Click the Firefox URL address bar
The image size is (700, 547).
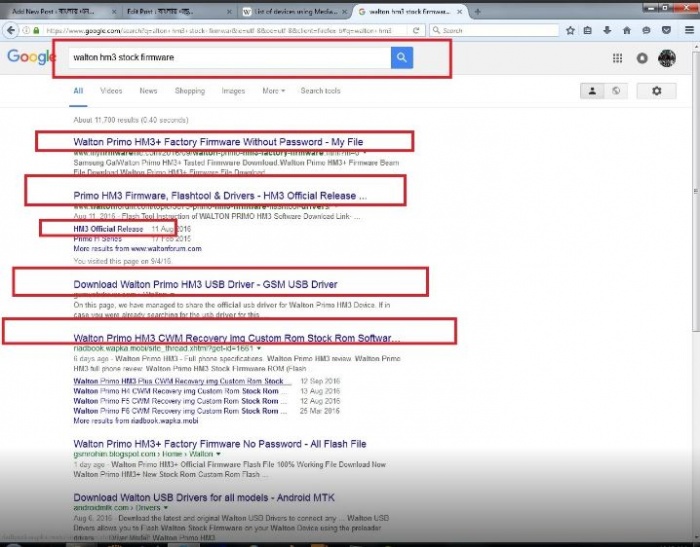pos(225,30)
